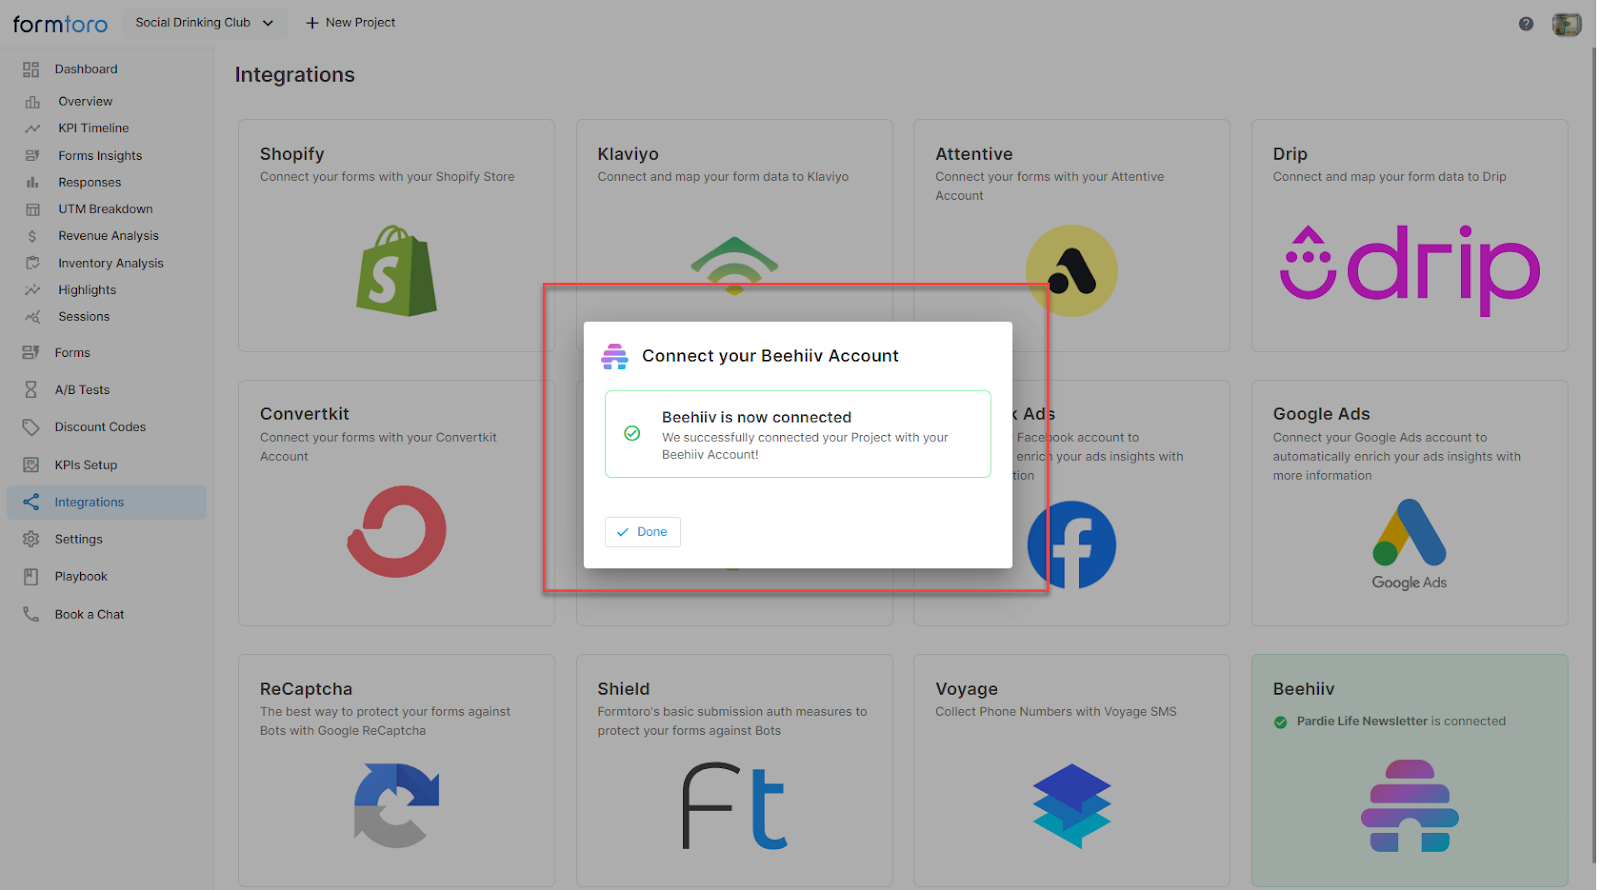
Task: Click the Book a Chat phone icon
Action: 31,614
